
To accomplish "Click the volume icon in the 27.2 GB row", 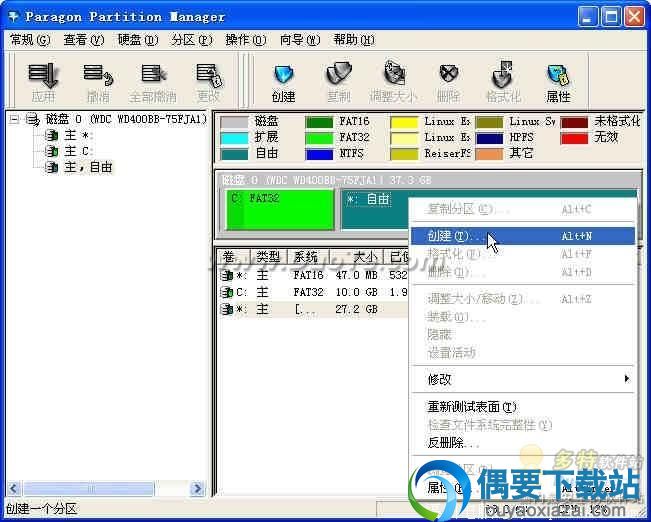I will pos(227,309).
